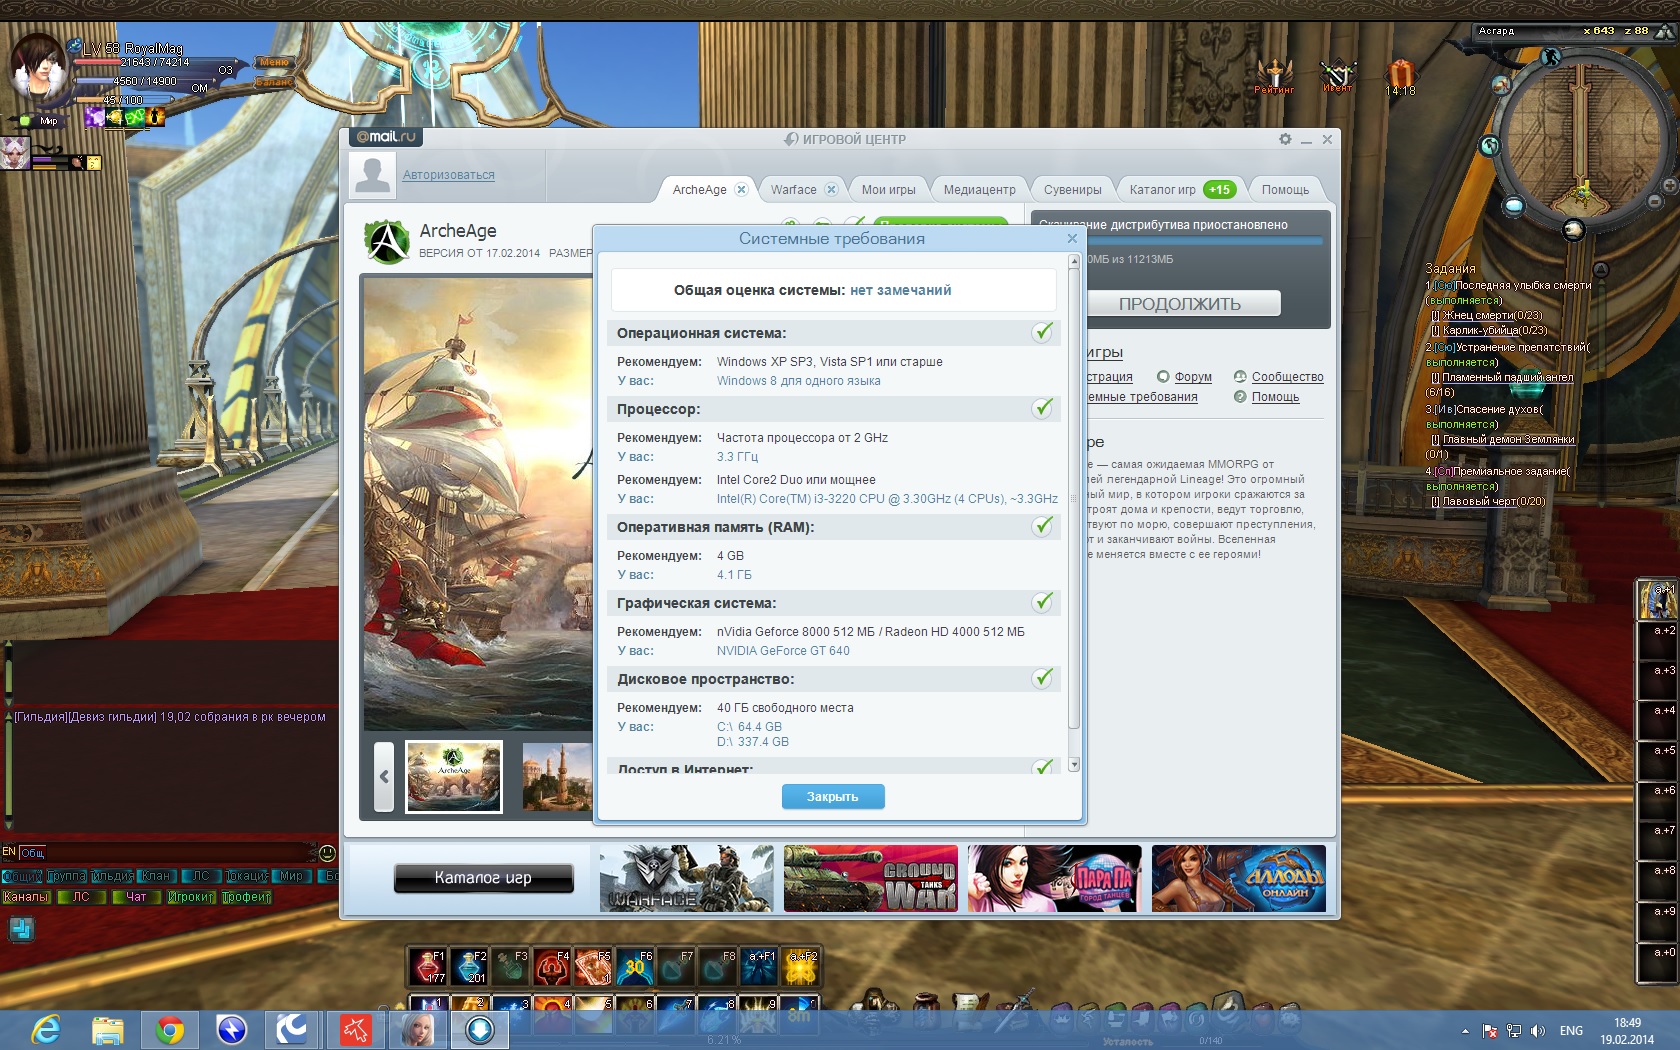Open Internet Explorer from the taskbar
Viewport: 1680px width, 1050px height.
46,1029
